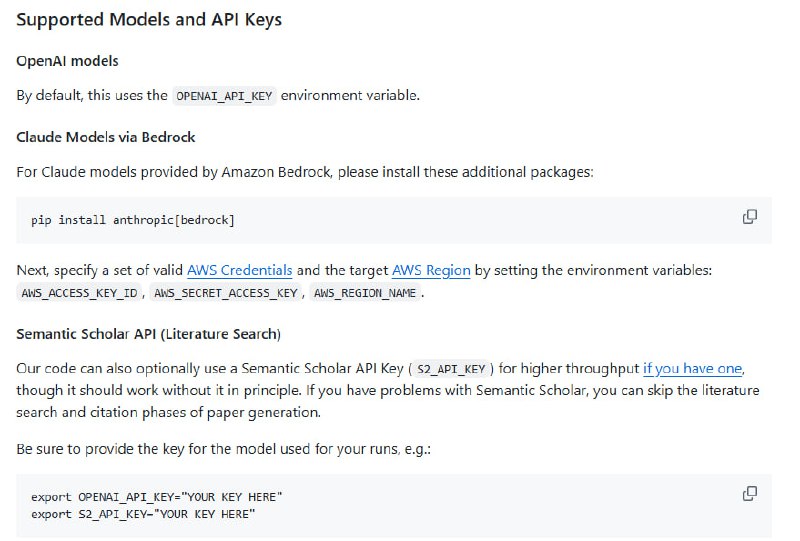Click the inline OPENAI_API_KEY code in the paragraph
This screenshot has width=800, height=541.
(x=224, y=96)
